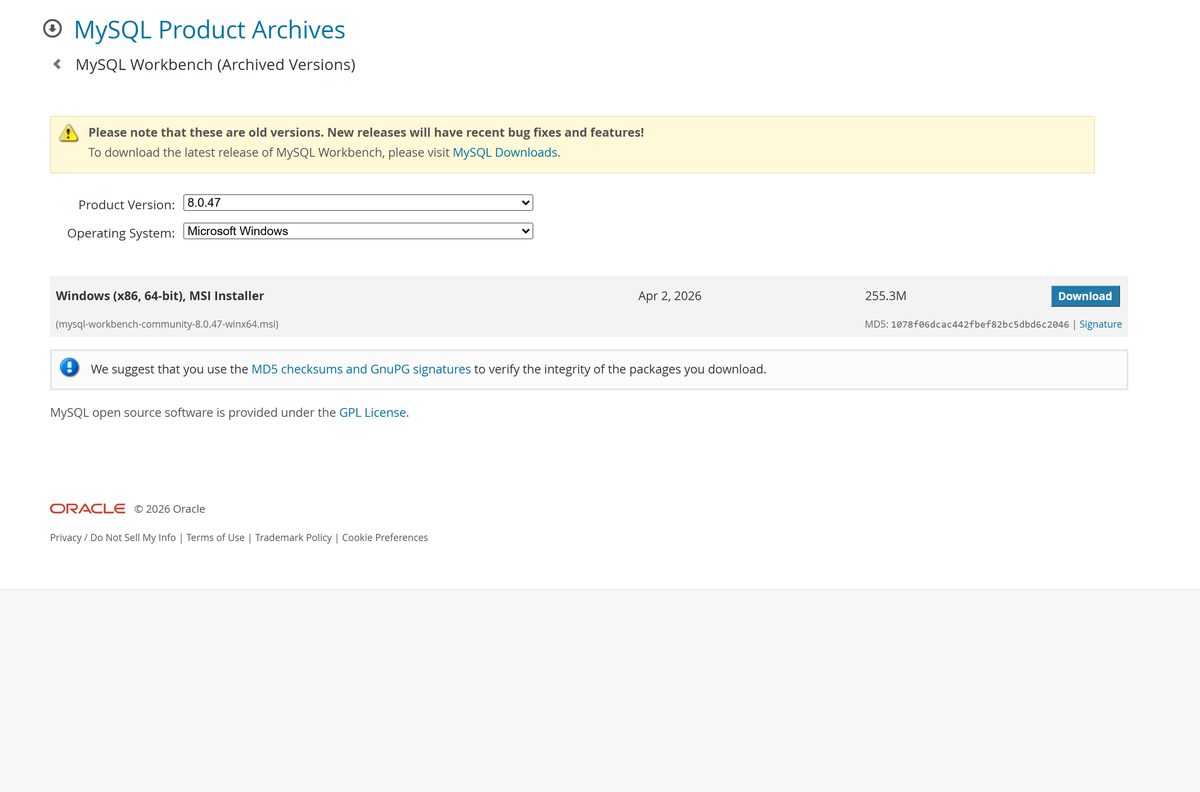The width and height of the screenshot is (1200, 792).
Task: Open the Signature link
Action: pyautogui.click(x=1100, y=324)
